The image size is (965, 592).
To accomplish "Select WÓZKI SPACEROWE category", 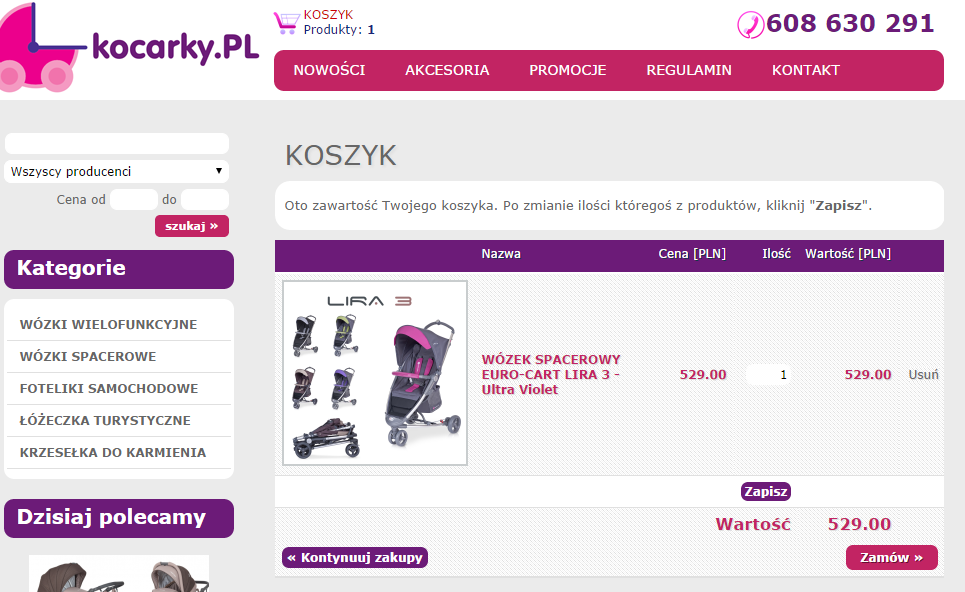I will pyautogui.click(x=88, y=356).
